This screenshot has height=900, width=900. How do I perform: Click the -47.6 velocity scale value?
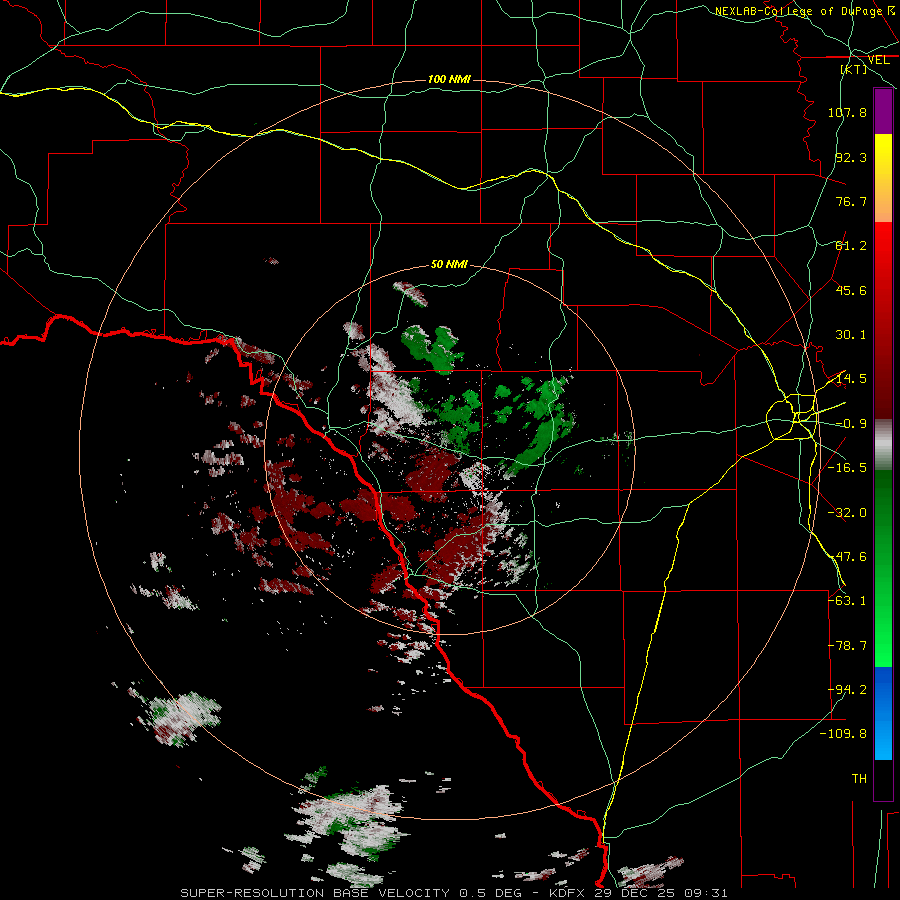pos(847,557)
